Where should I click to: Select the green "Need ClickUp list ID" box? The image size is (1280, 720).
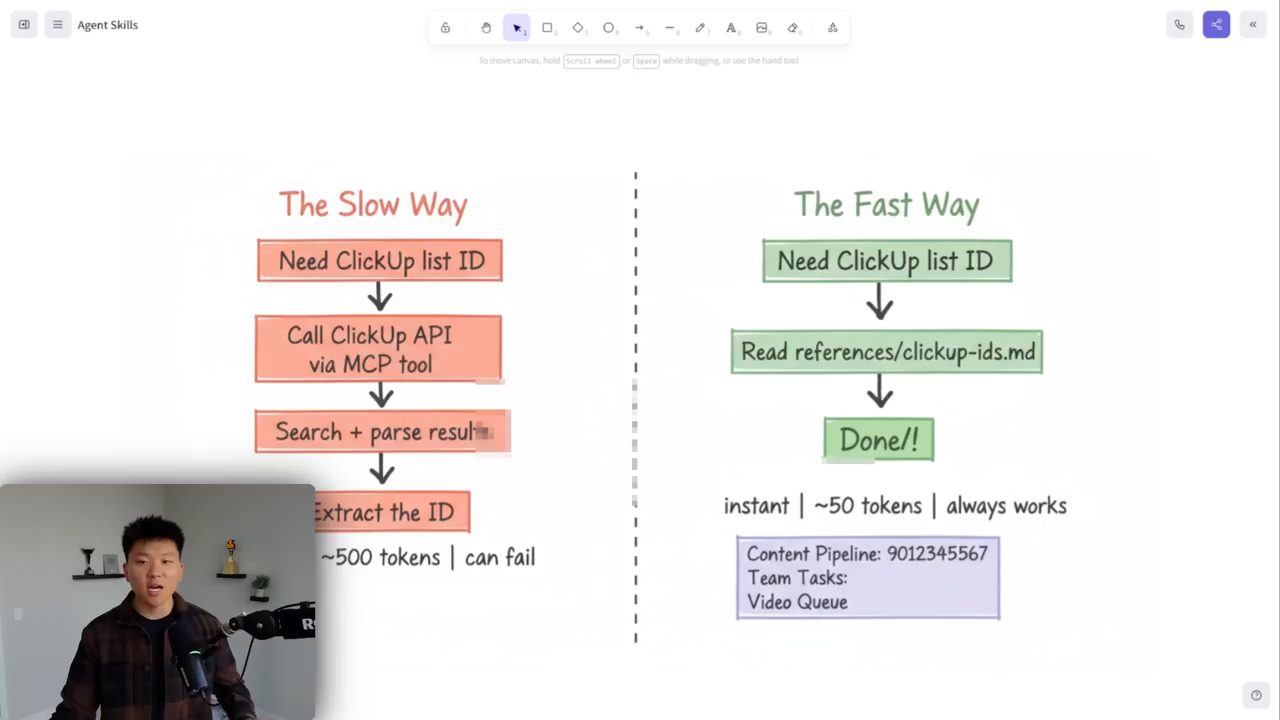[x=887, y=261]
